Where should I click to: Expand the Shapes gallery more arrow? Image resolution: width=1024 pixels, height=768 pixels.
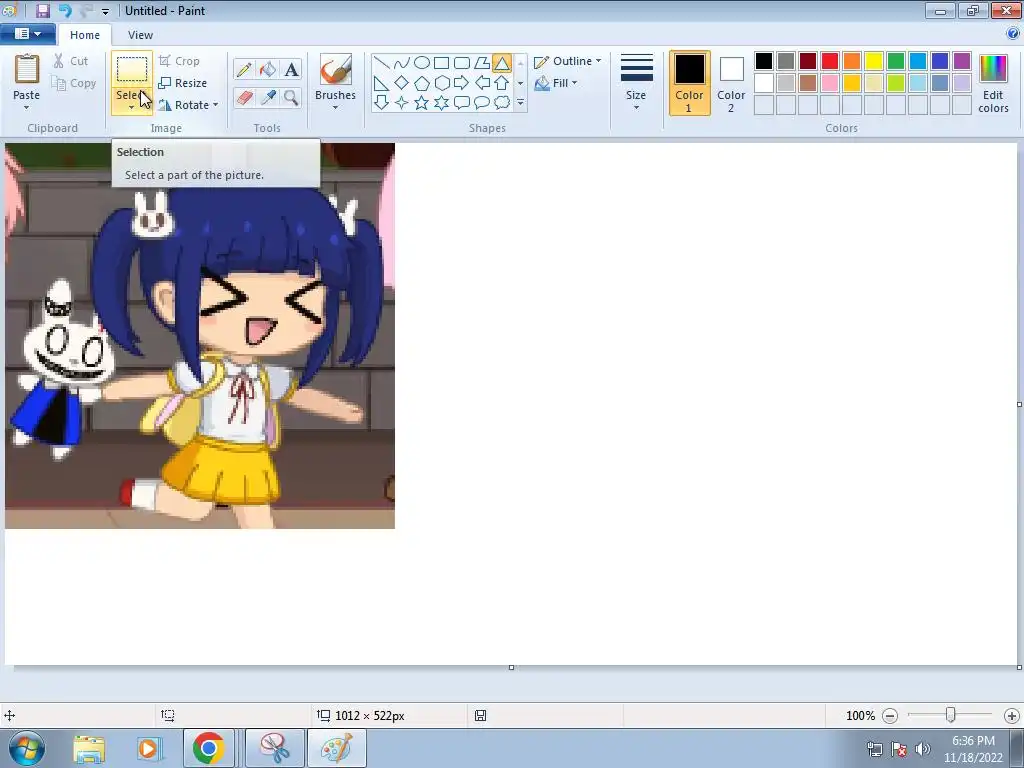pos(520,103)
